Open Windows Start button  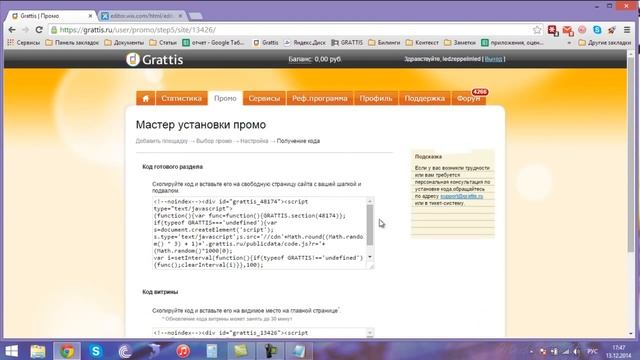click(x=11, y=351)
